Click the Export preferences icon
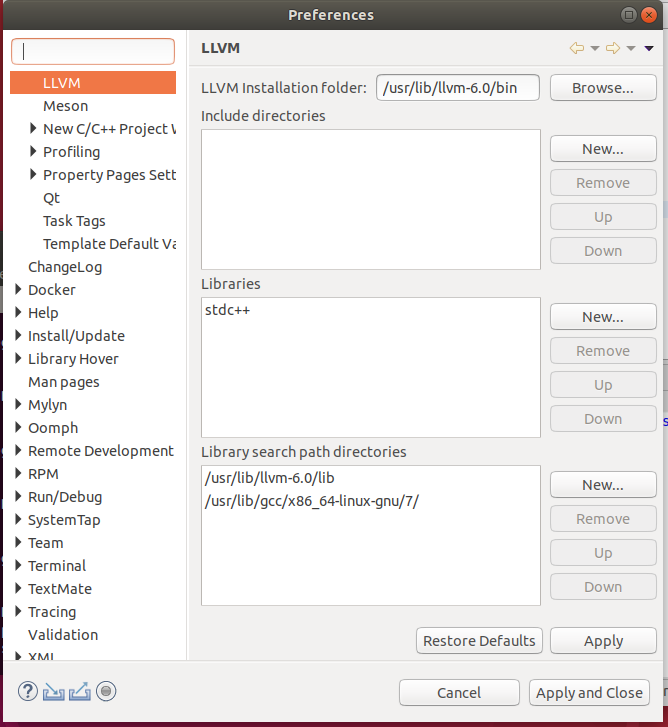Image resolution: width=668 pixels, height=727 pixels. click(x=80, y=691)
